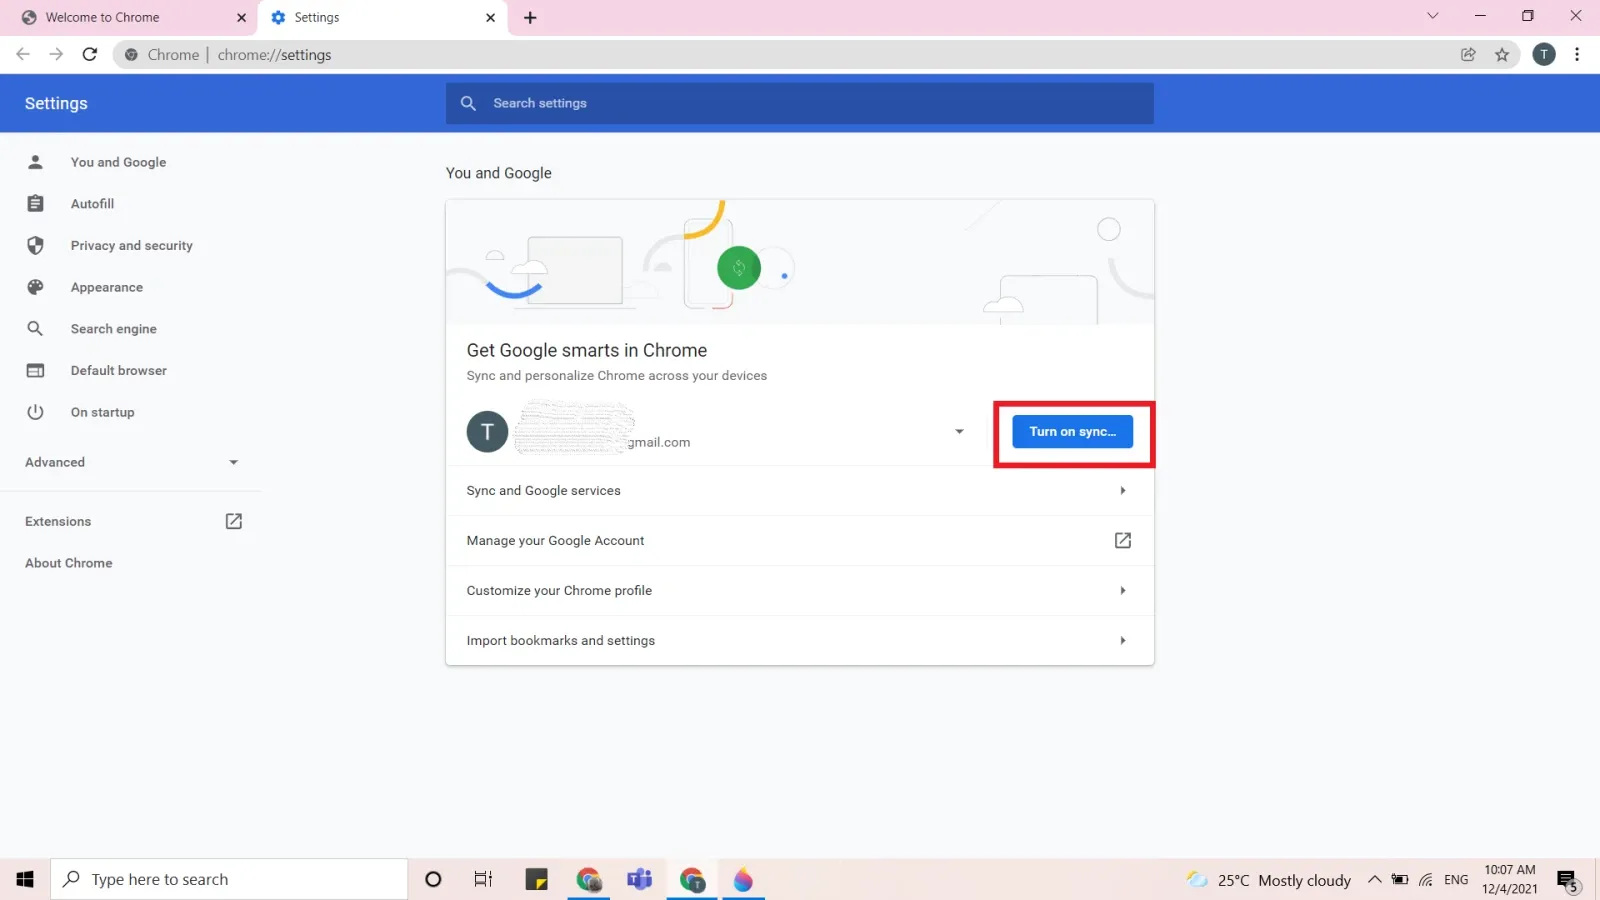Open Chrome three-dot menu
This screenshot has height=900, width=1600.
[x=1577, y=55]
